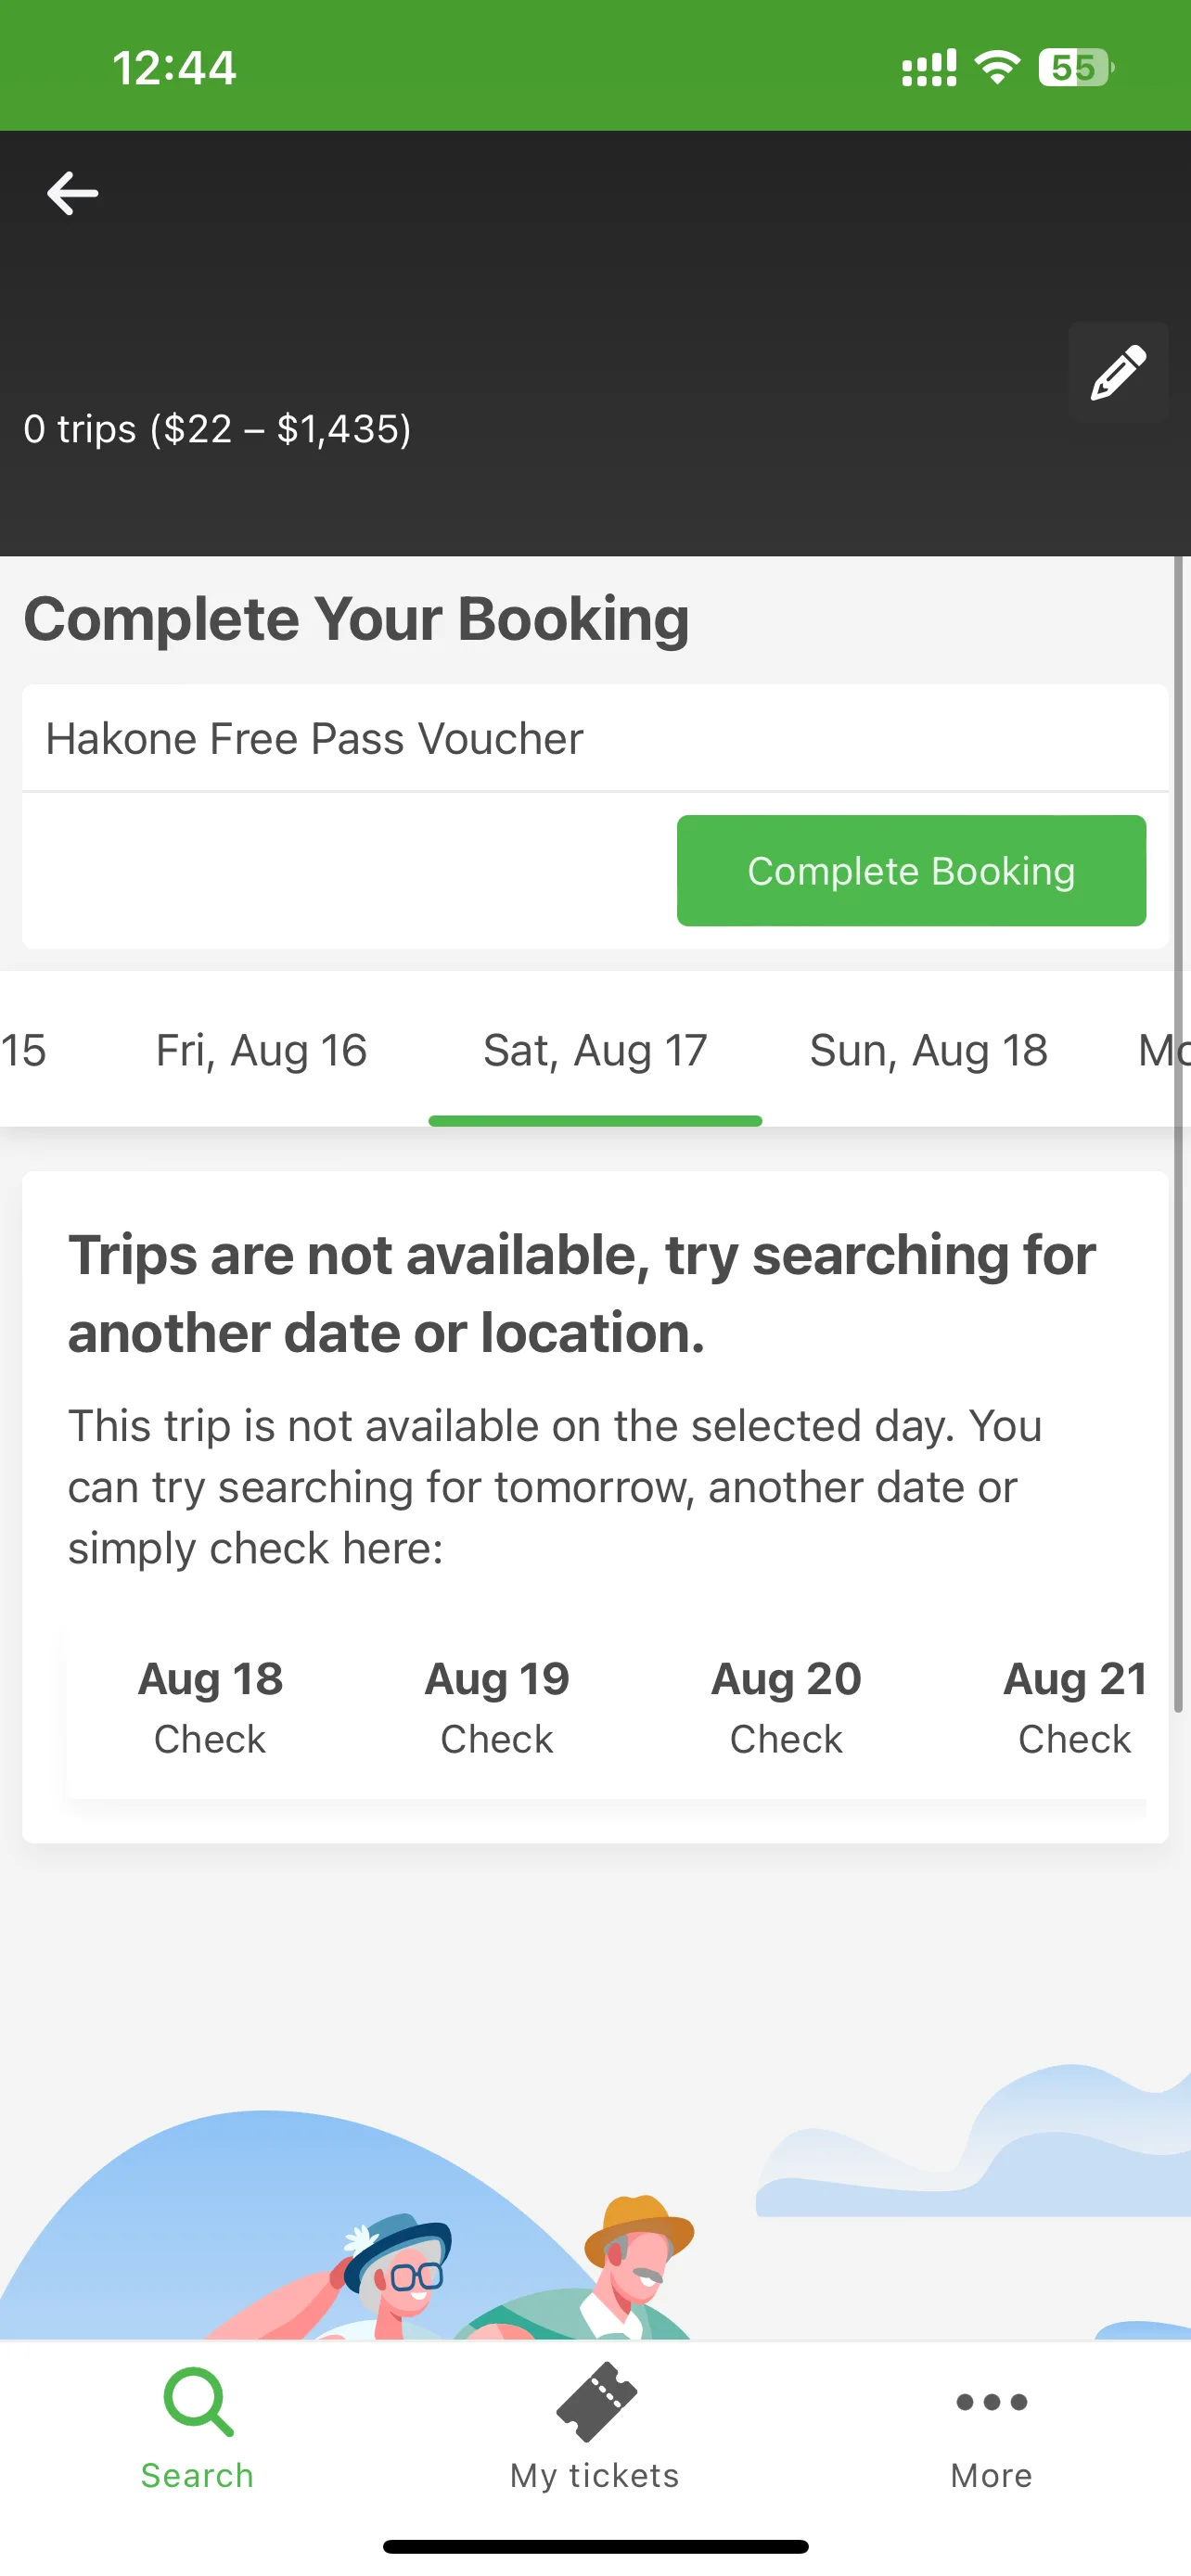Check availability for Aug 18

click(x=210, y=1708)
